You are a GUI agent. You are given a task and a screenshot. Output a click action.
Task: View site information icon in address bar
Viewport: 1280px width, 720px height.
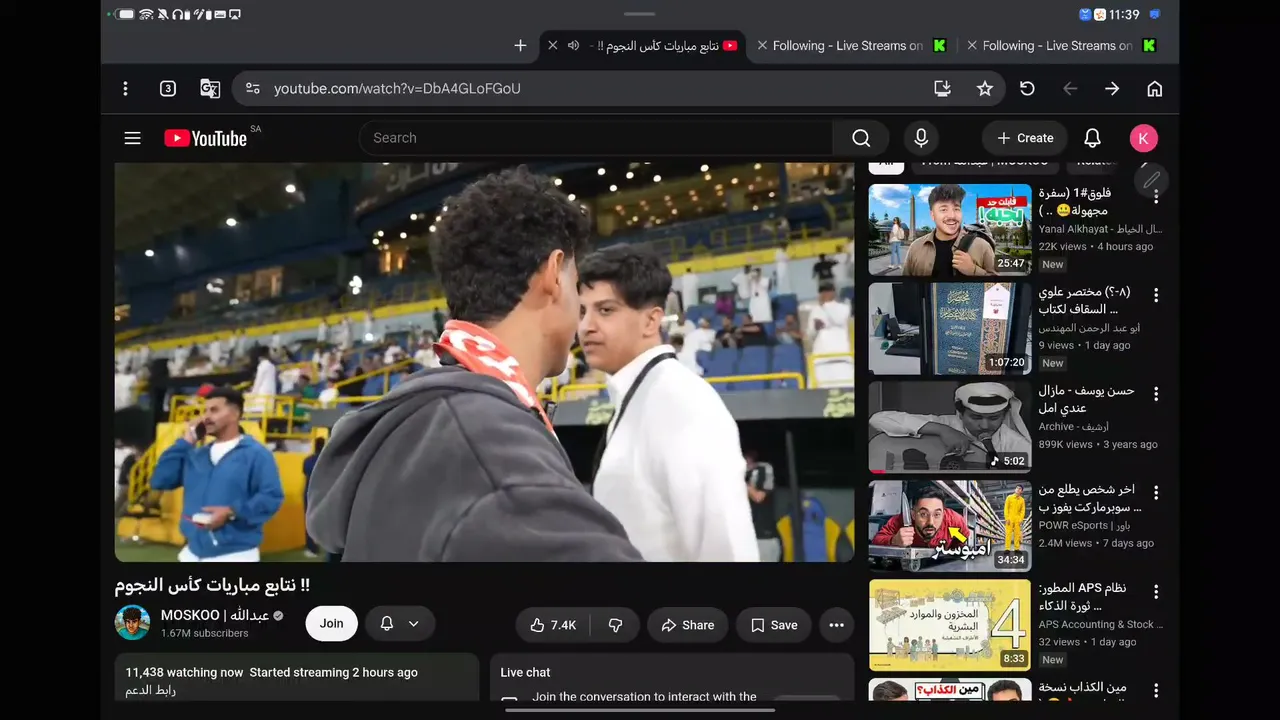pos(253,89)
